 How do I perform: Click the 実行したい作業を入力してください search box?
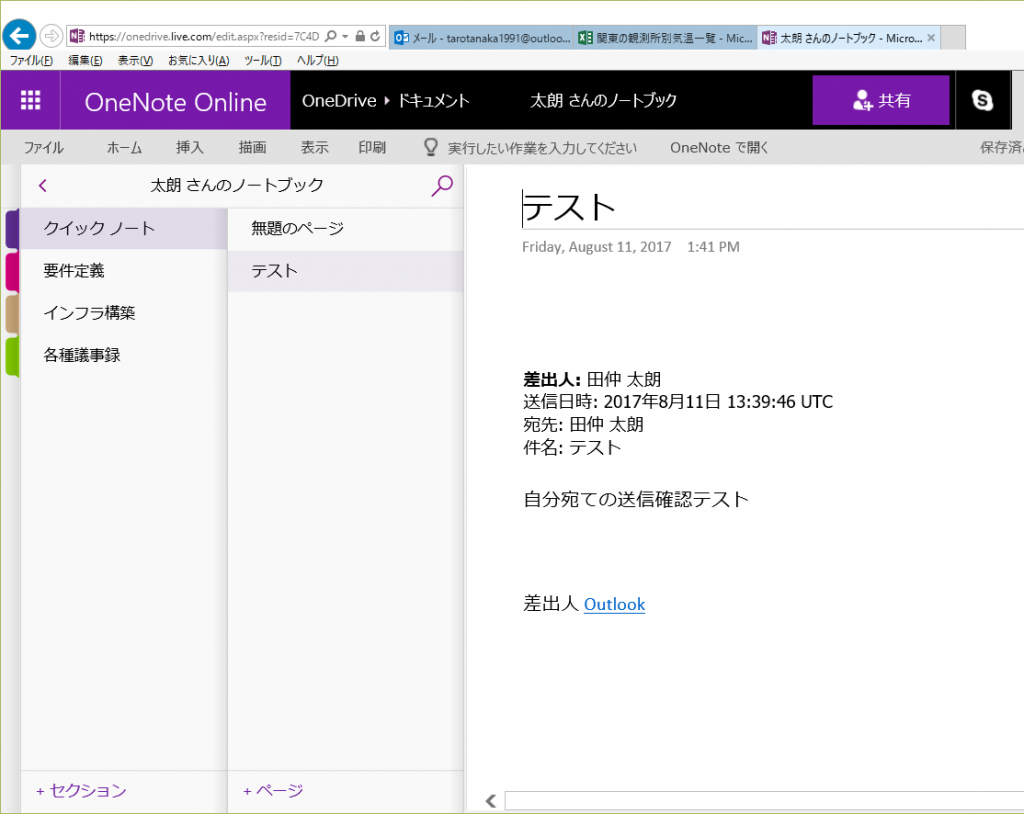[541, 148]
